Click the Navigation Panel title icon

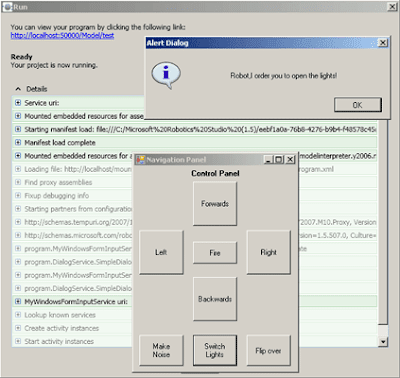pos(140,160)
